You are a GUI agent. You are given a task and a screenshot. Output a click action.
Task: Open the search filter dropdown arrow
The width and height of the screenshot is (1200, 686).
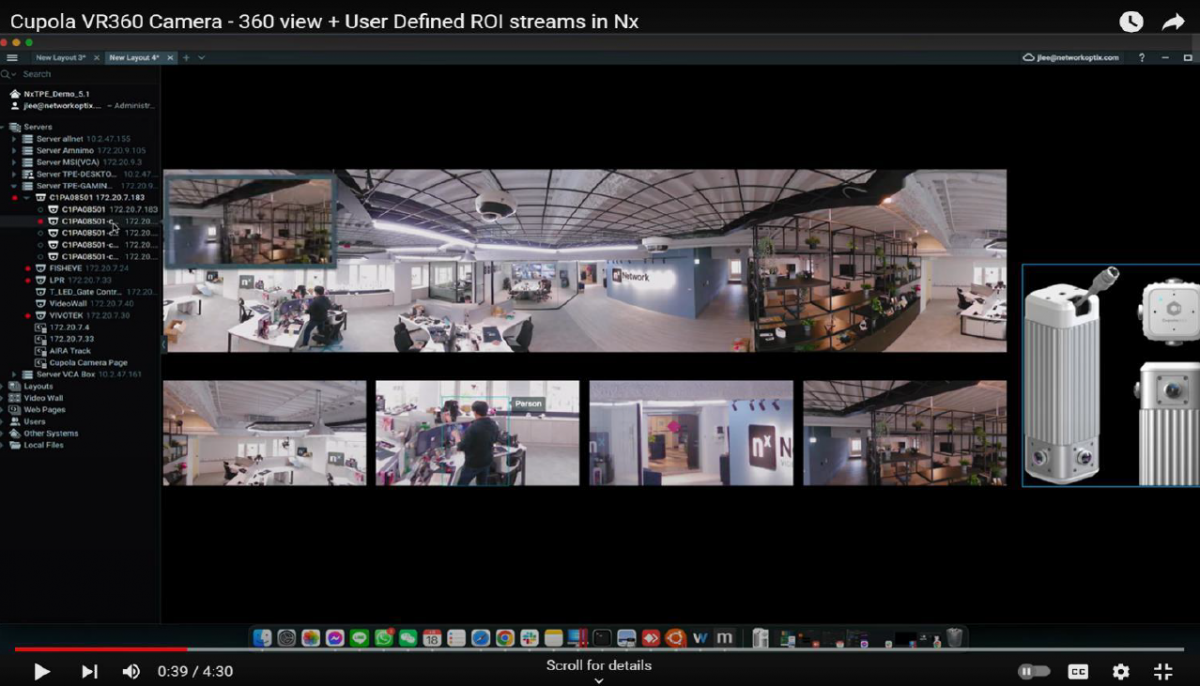[x=15, y=74]
